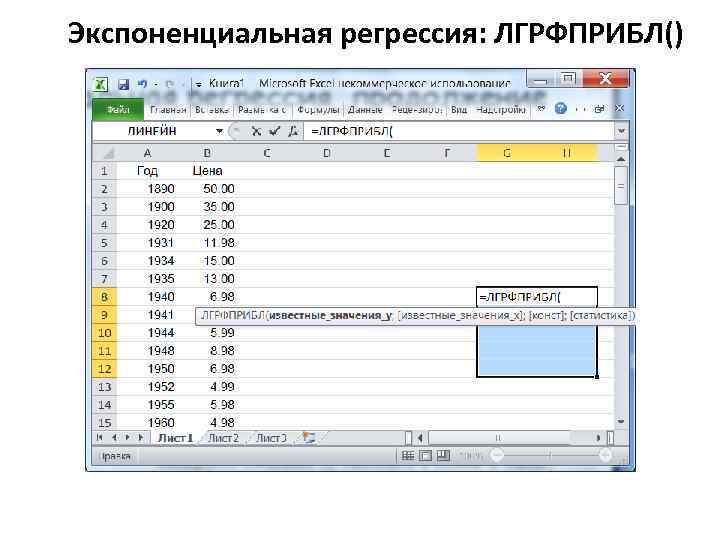This screenshot has height=540, width=720.
Task: Switch to Лист3 sheet tab
Action: [271, 439]
